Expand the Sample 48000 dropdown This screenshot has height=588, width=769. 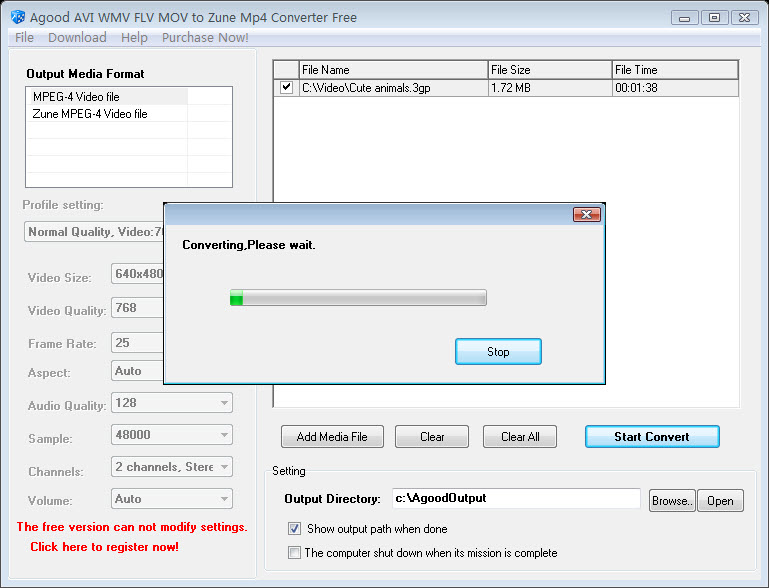click(172, 435)
